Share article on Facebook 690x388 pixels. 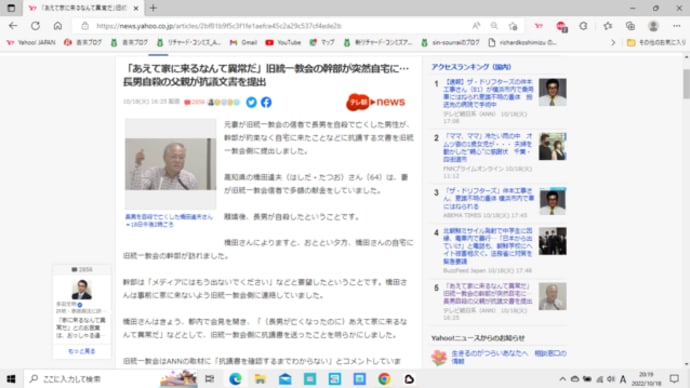pyautogui.click(x=266, y=102)
